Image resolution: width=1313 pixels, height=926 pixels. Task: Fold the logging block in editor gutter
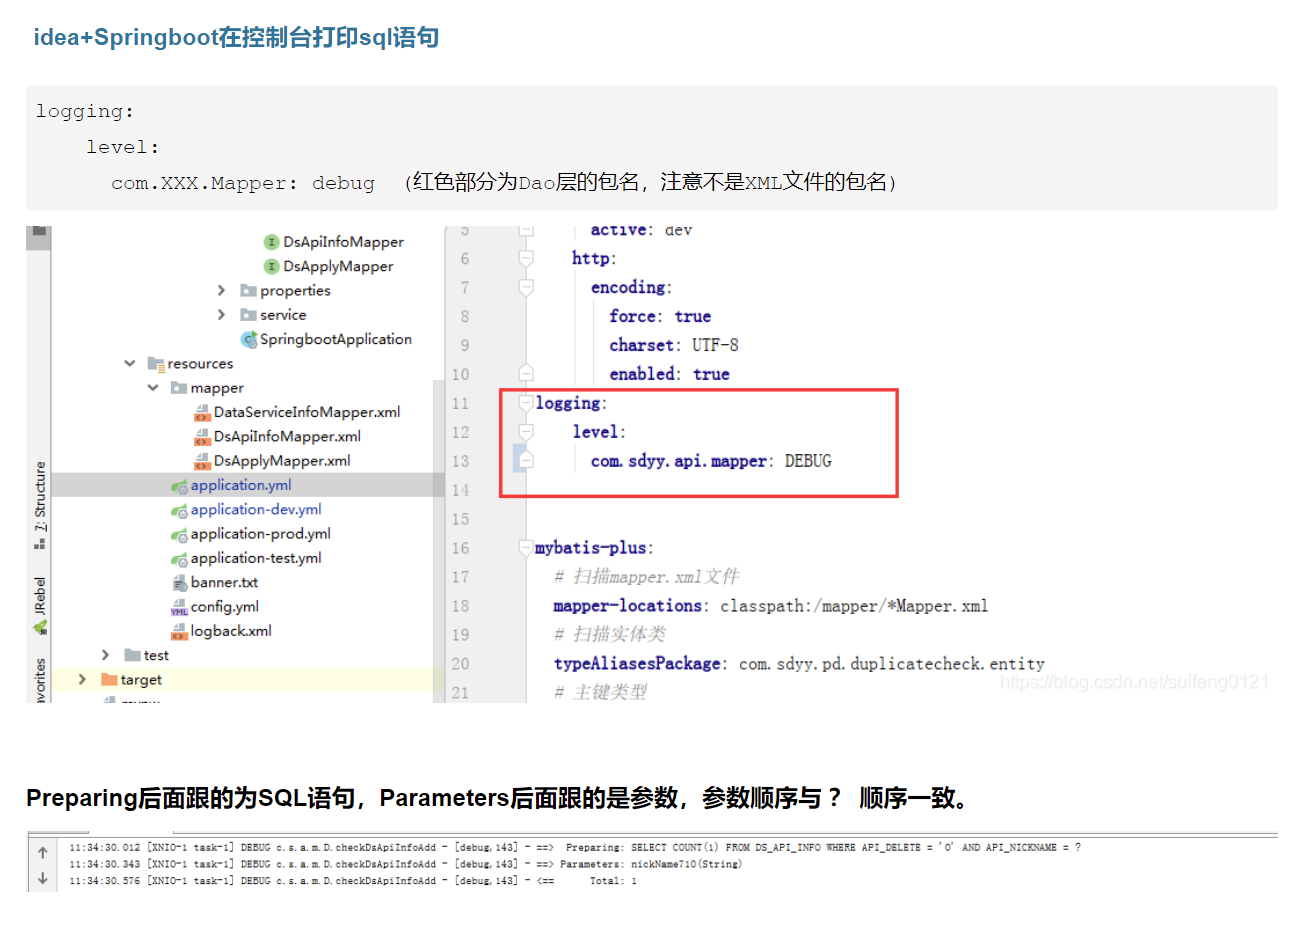click(x=526, y=403)
